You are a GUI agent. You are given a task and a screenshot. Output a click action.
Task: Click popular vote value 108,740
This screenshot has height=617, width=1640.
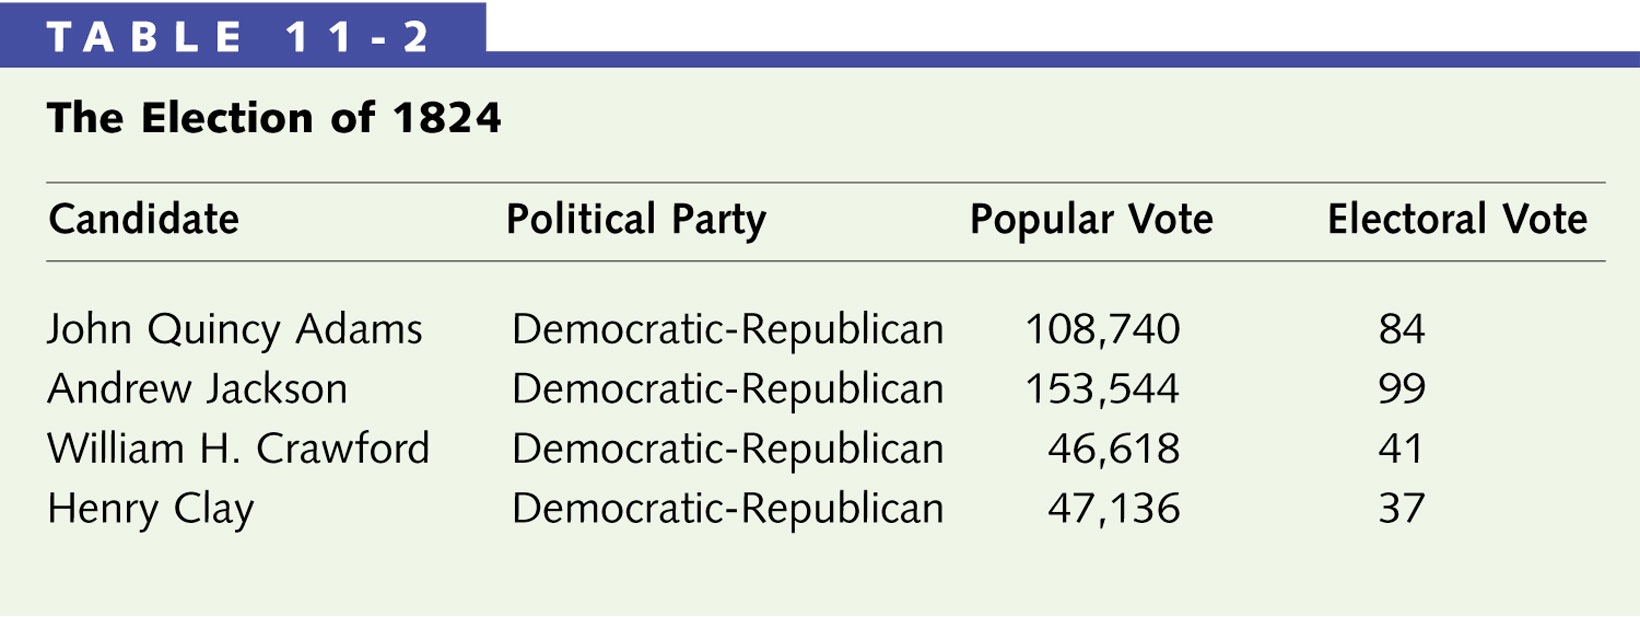1102,330
